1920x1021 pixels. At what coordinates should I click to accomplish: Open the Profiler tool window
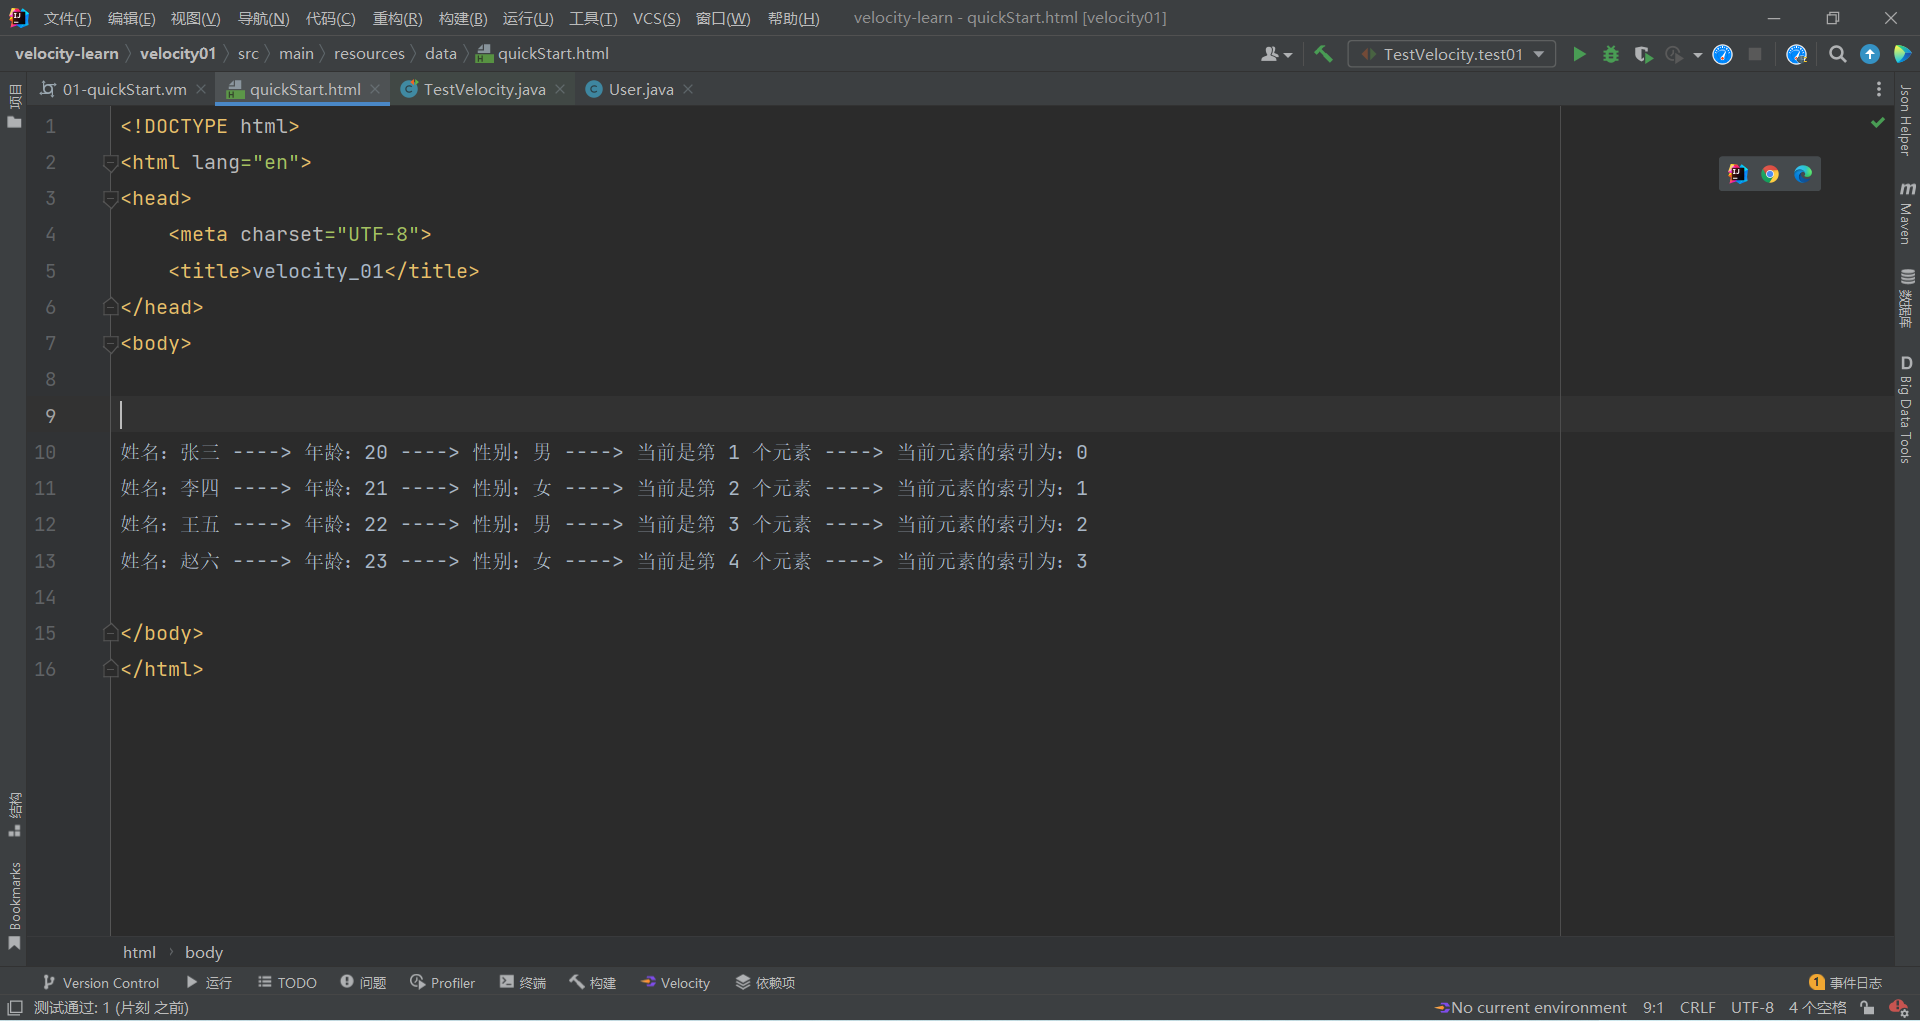coord(442,983)
